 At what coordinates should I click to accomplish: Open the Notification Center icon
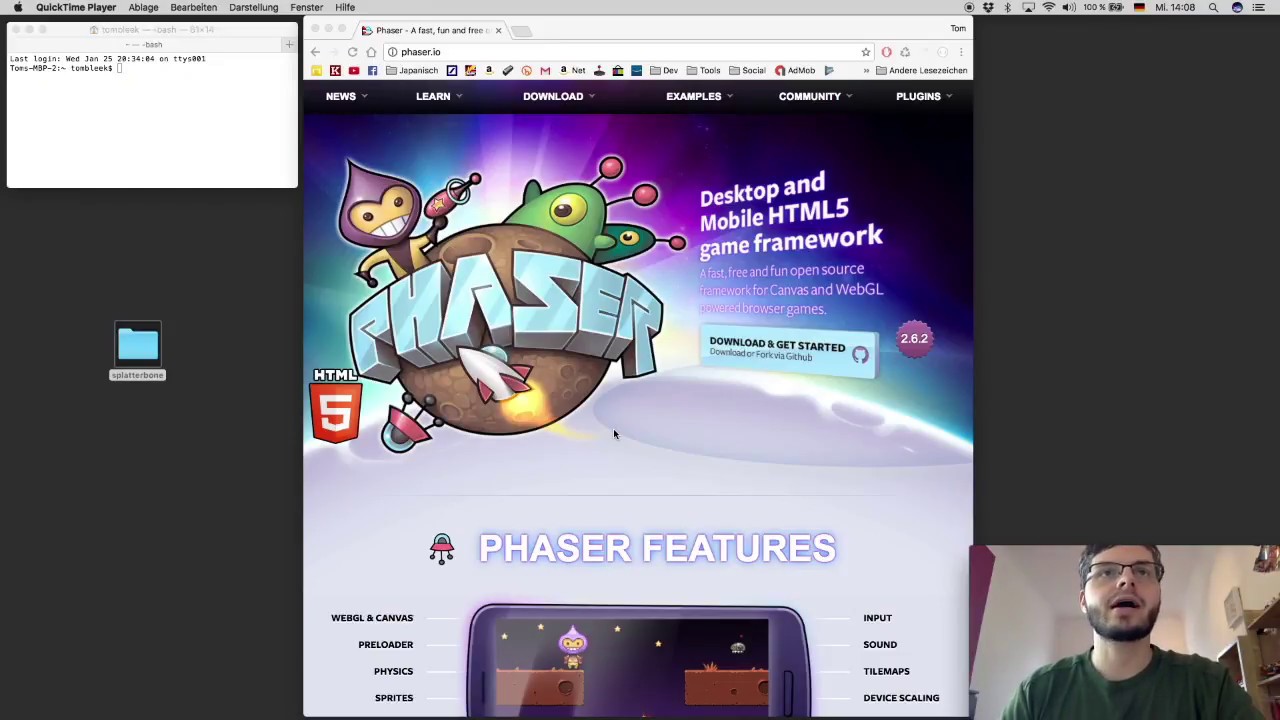[x=1259, y=7]
